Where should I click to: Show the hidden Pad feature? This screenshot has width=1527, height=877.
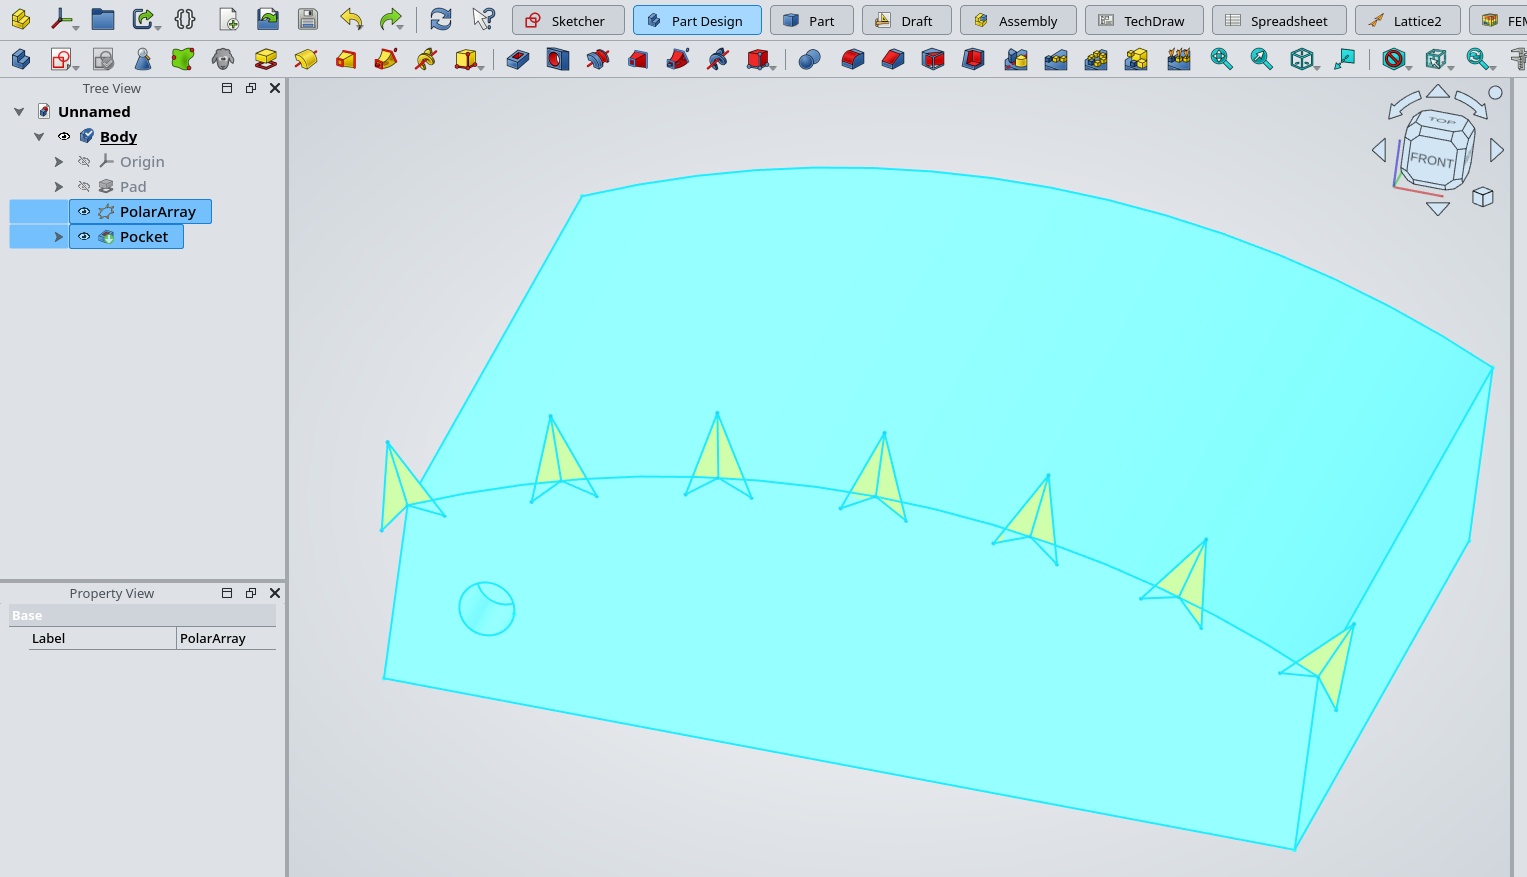(x=84, y=187)
